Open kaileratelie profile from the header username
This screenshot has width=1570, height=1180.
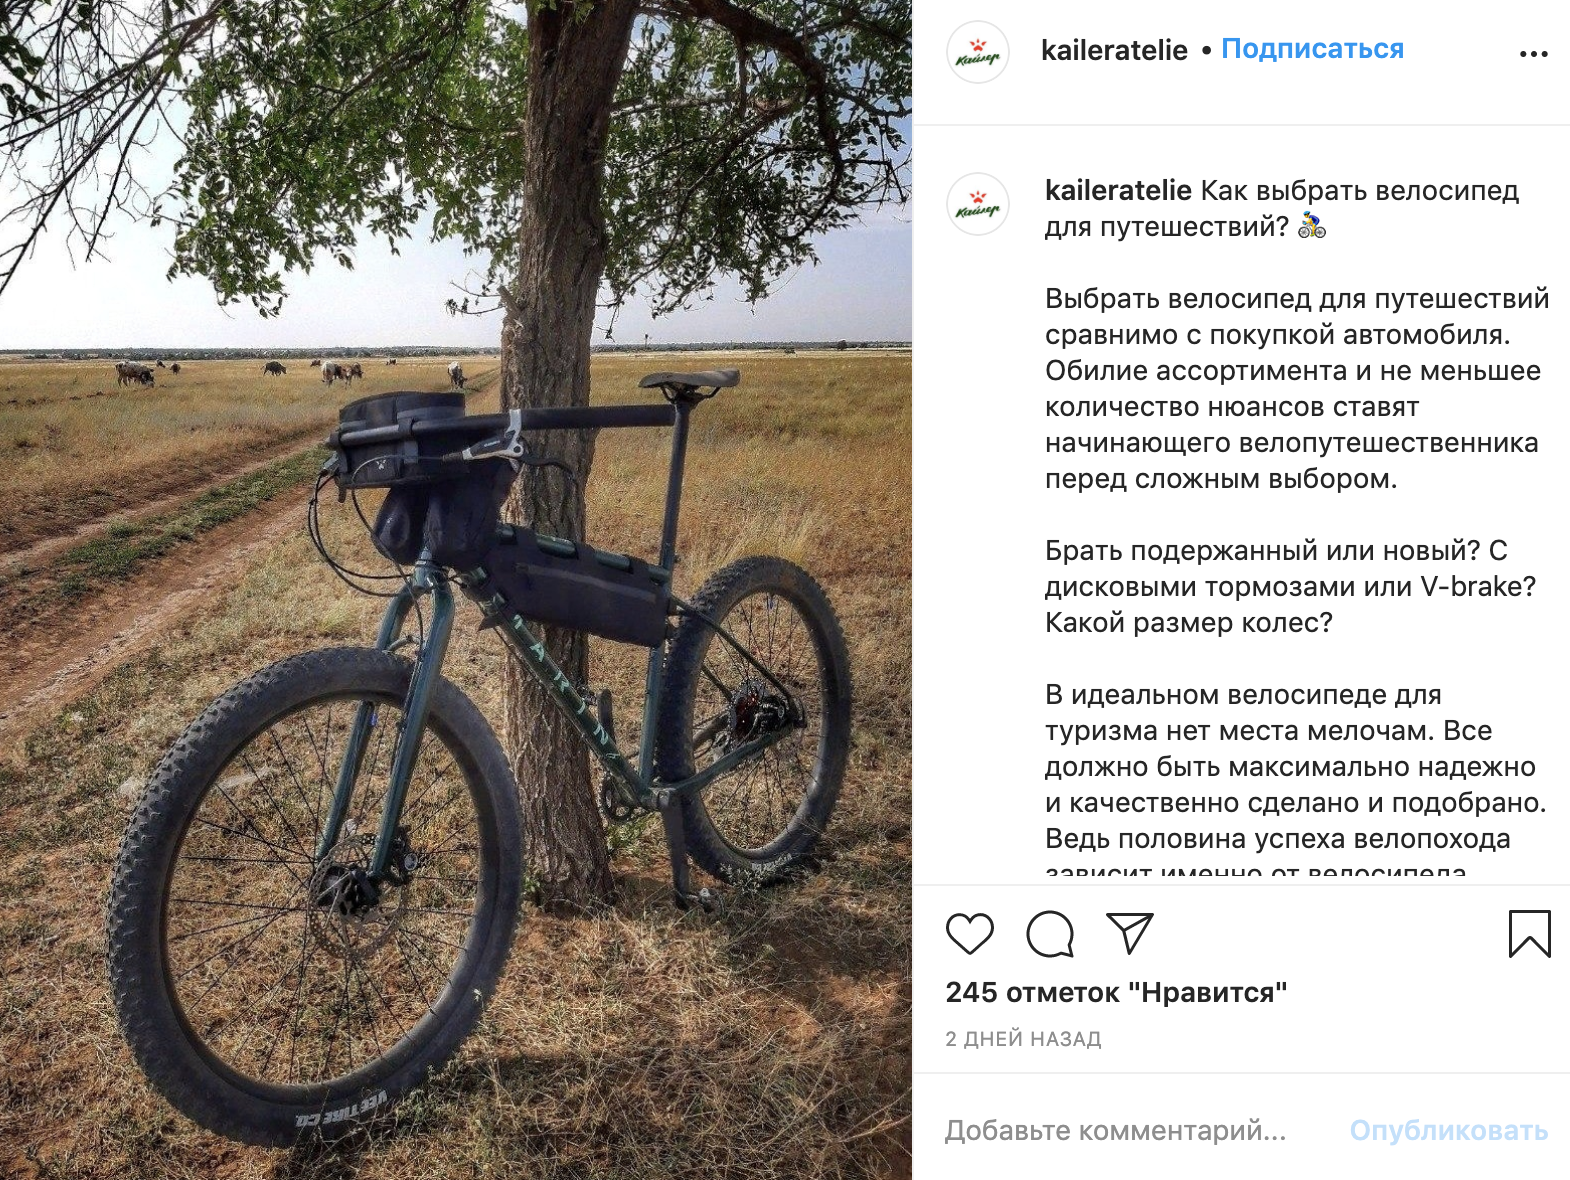pyautogui.click(x=1114, y=50)
